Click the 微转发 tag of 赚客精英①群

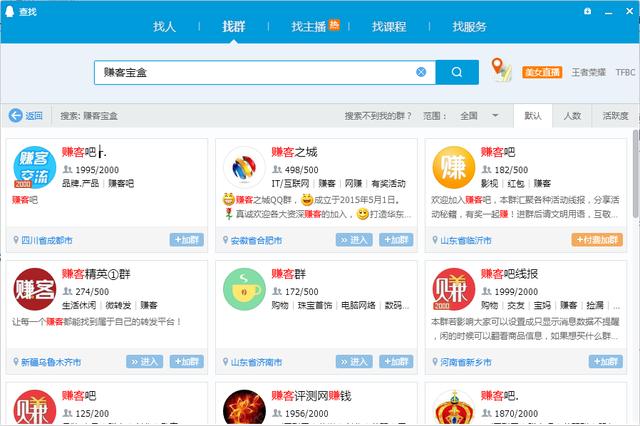click(118, 305)
